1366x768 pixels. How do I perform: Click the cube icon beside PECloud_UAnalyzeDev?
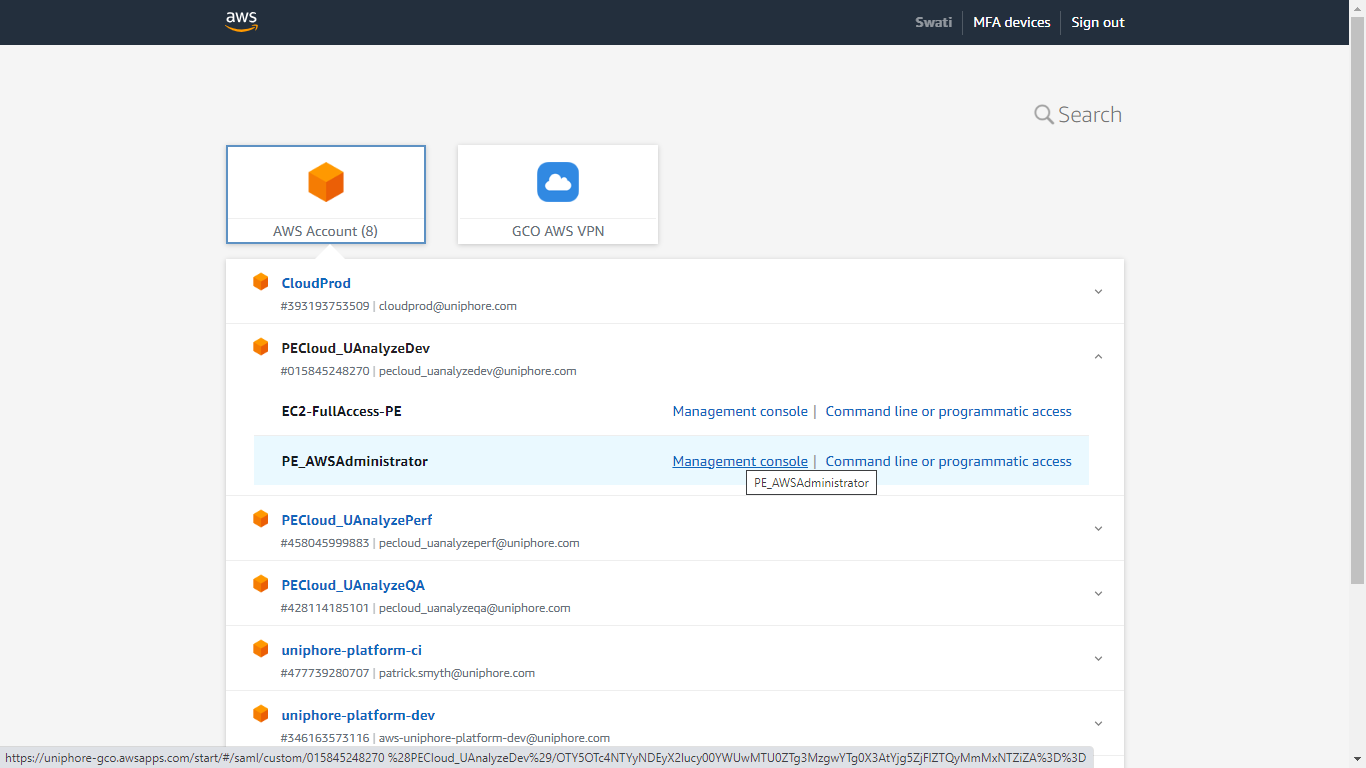(261, 347)
